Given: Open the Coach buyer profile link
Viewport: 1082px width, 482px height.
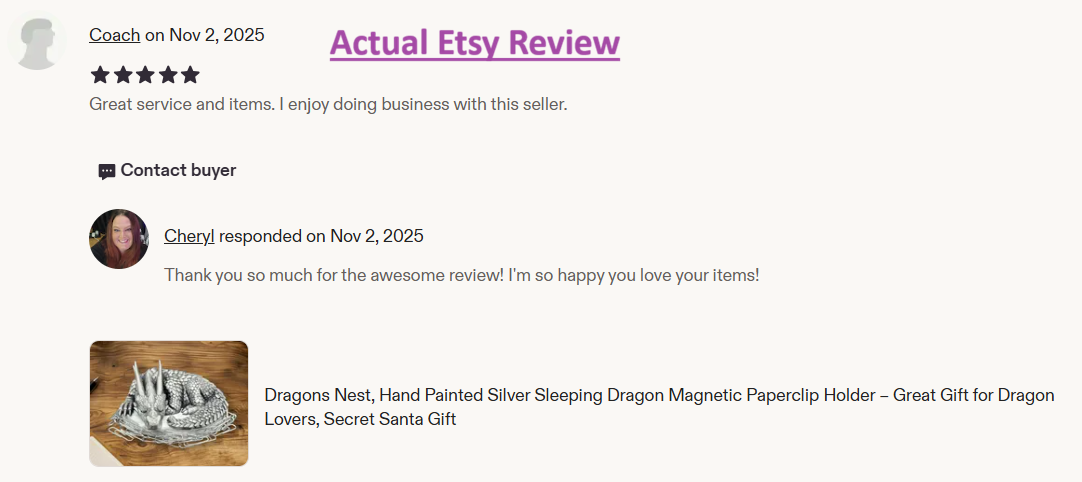Looking at the screenshot, I should (115, 35).
